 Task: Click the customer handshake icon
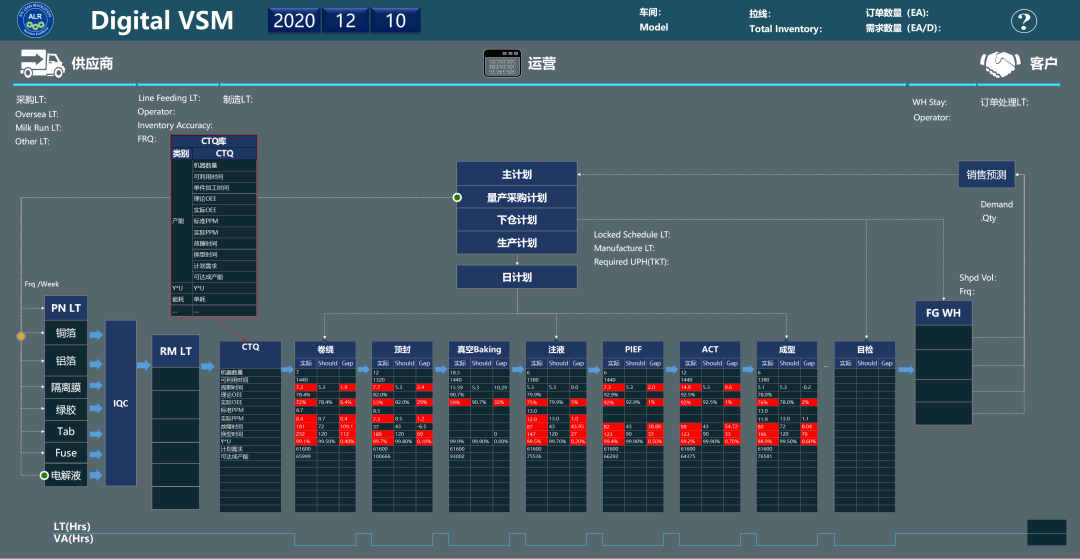point(1000,63)
